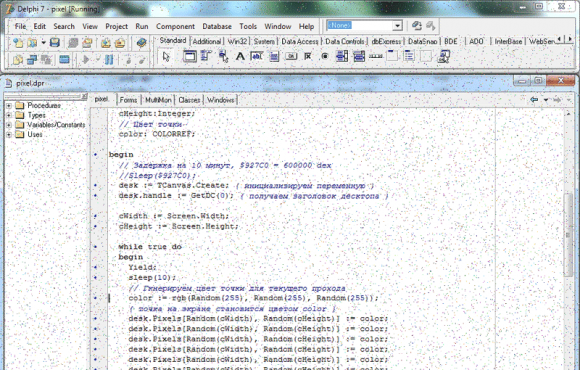The height and width of the screenshot is (370, 580).
Task: Toggle breakpoint dot beside 'while true do'
Action: click(x=96, y=246)
